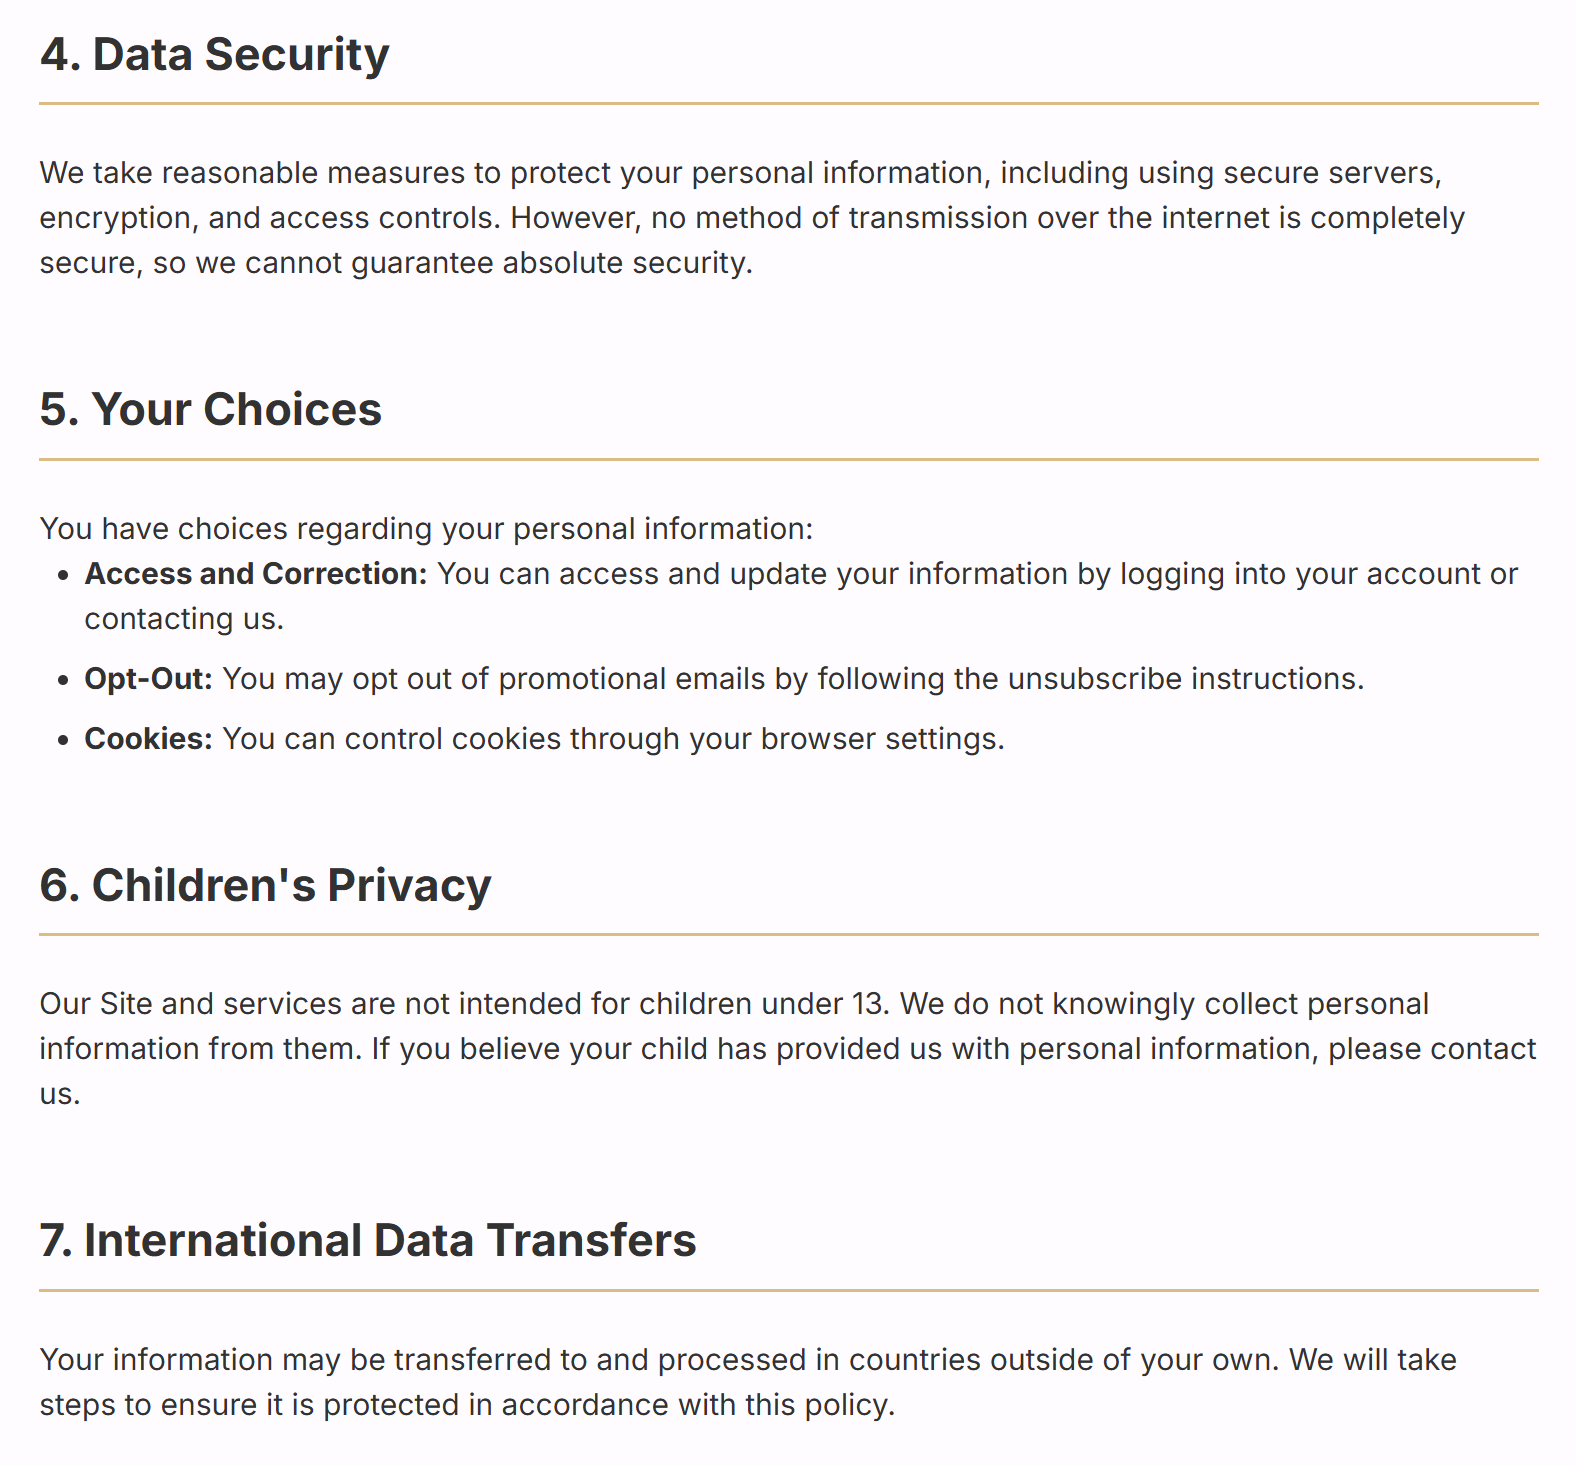Click "countries outside of your own" text
The image size is (1576, 1465).
[x=1063, y=1360]
